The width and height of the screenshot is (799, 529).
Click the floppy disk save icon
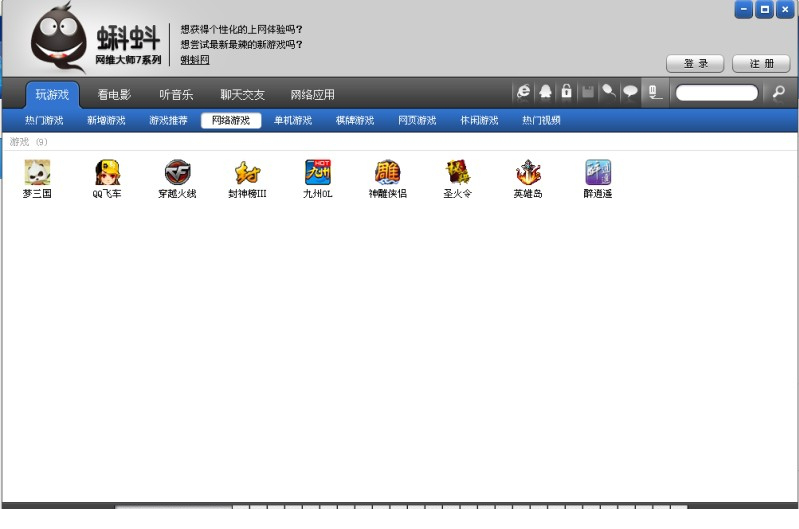[x=588, y=92]
